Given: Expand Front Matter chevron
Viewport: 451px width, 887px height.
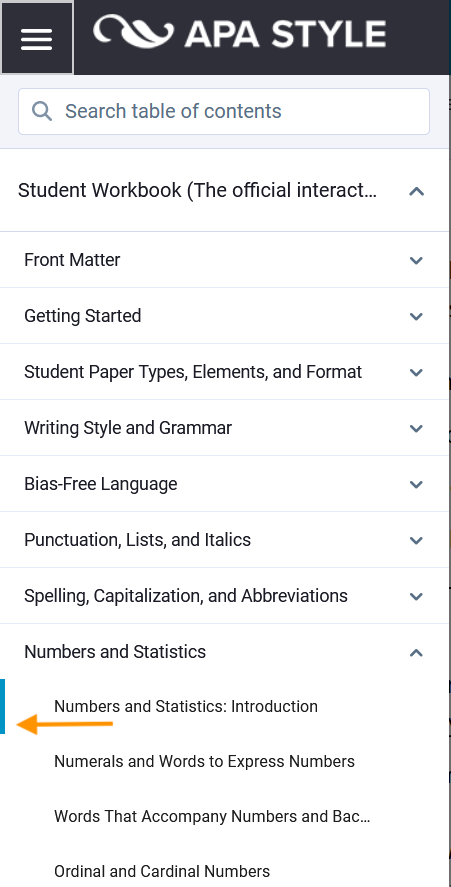Looking at the screenshot, I should (416, 260).
